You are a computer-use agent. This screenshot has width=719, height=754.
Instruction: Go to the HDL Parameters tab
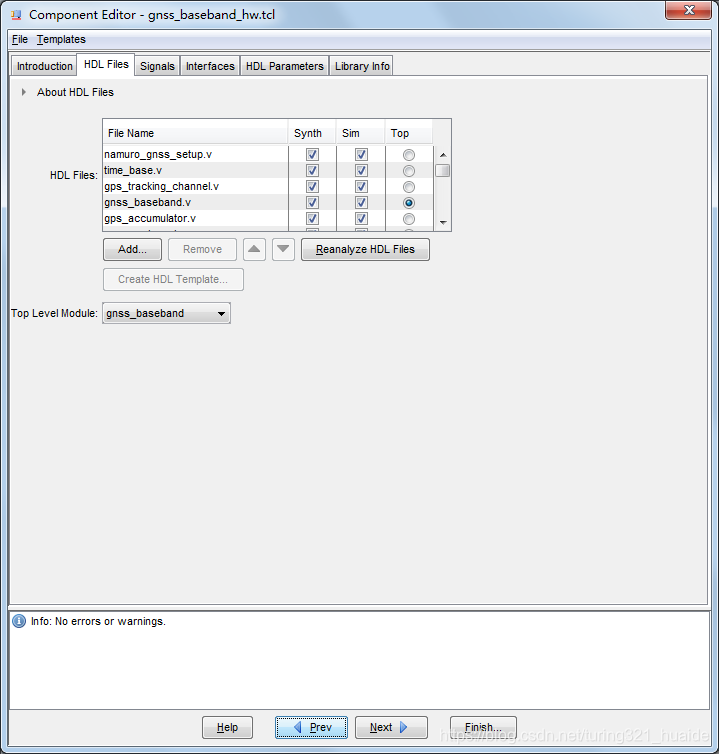[x=285, y=66]
